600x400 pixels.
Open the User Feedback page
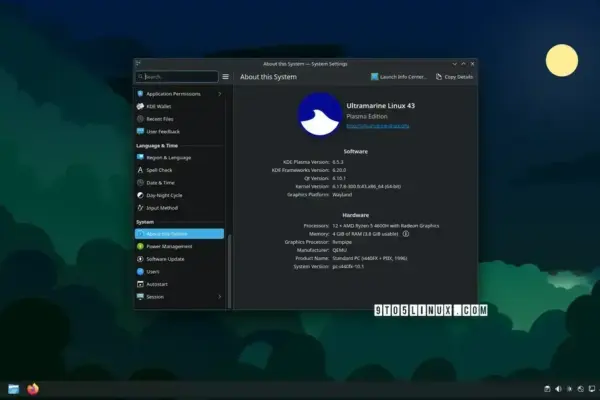(x=179, y=132)
